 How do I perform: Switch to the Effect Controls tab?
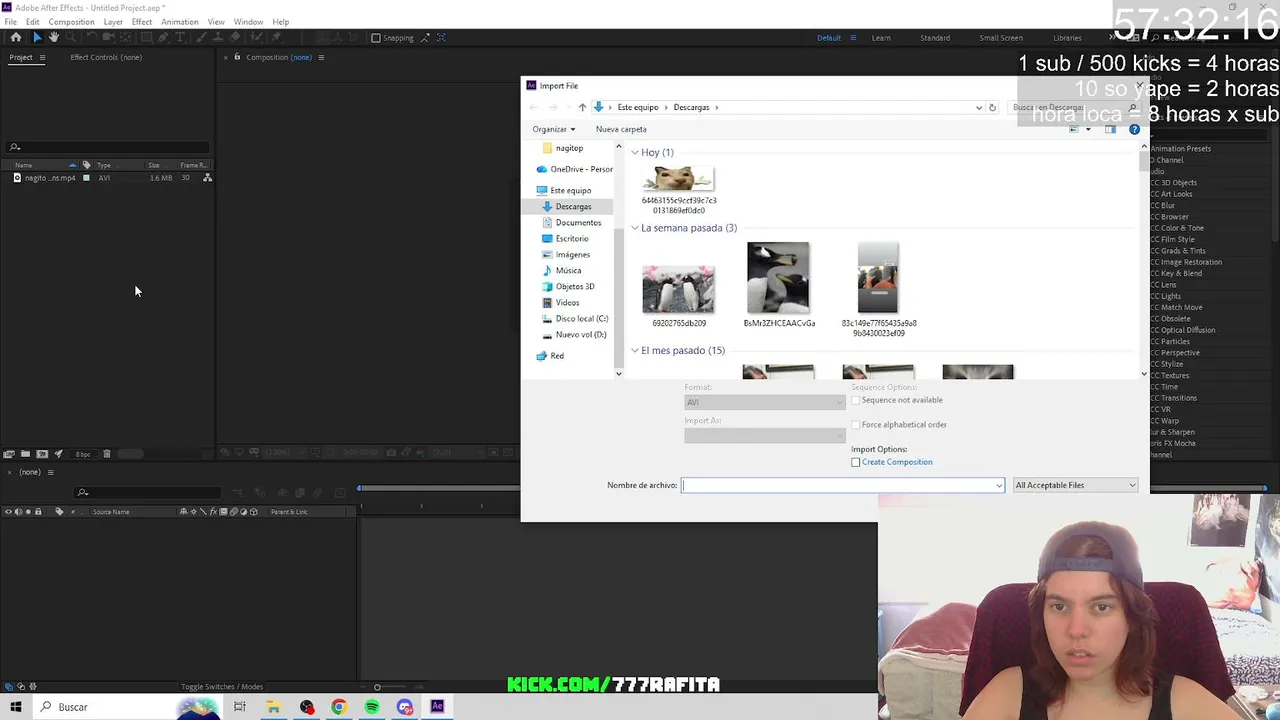[x=106, y=57]
